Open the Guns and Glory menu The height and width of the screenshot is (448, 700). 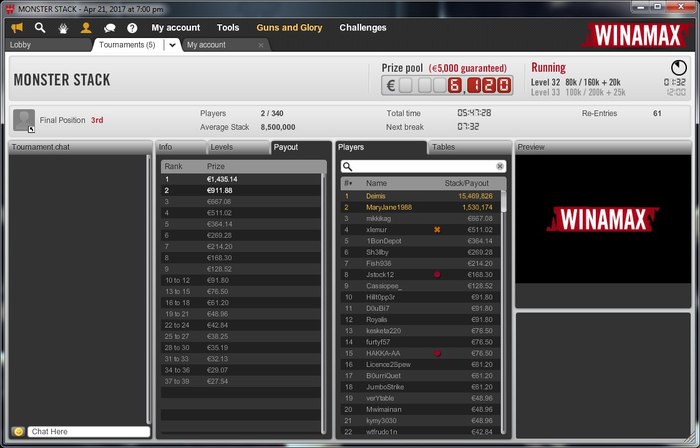click(289, 28)
